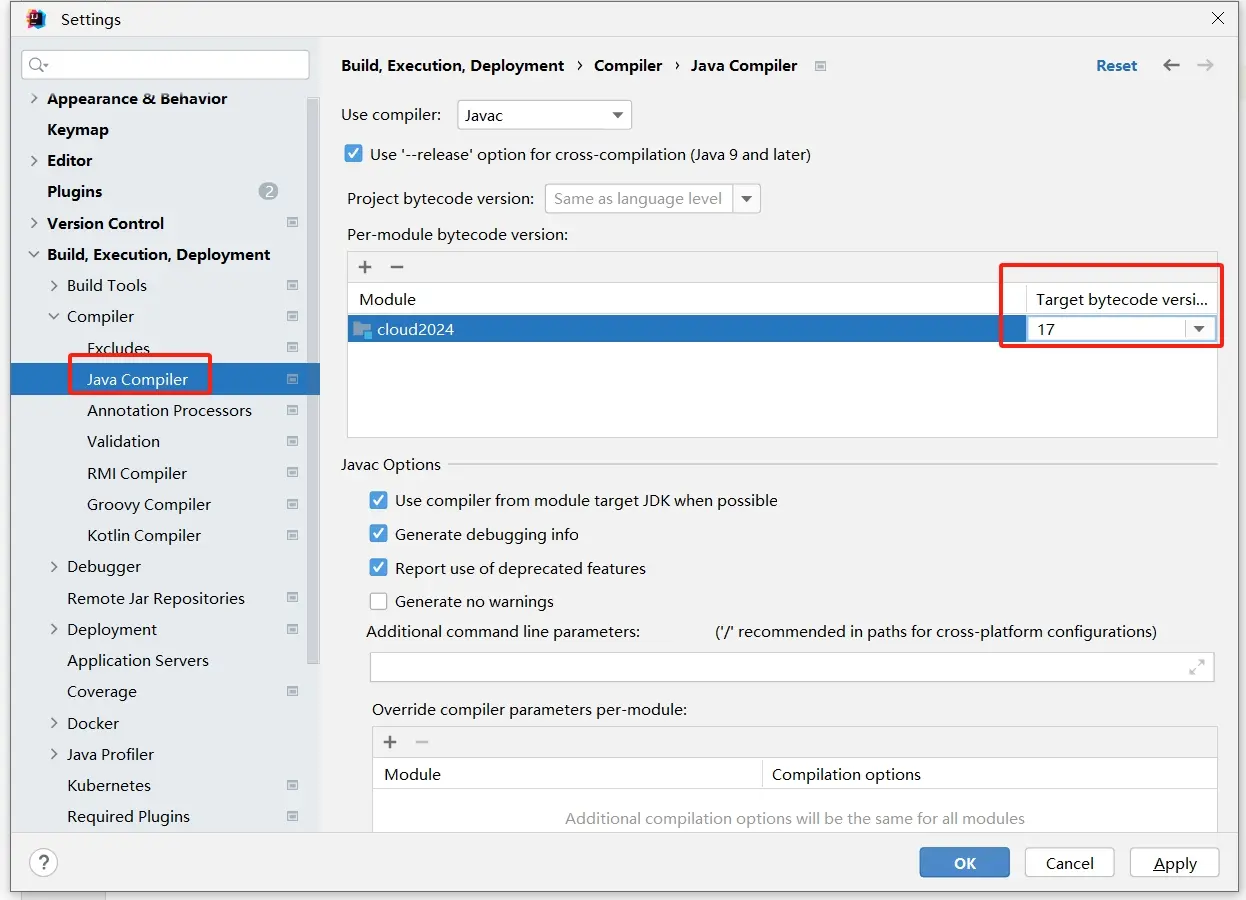The image size is (1246, 900).
Task: Click the settings tree vertical scrollbar
Action: pyautogui.click(x=313, y=380)
